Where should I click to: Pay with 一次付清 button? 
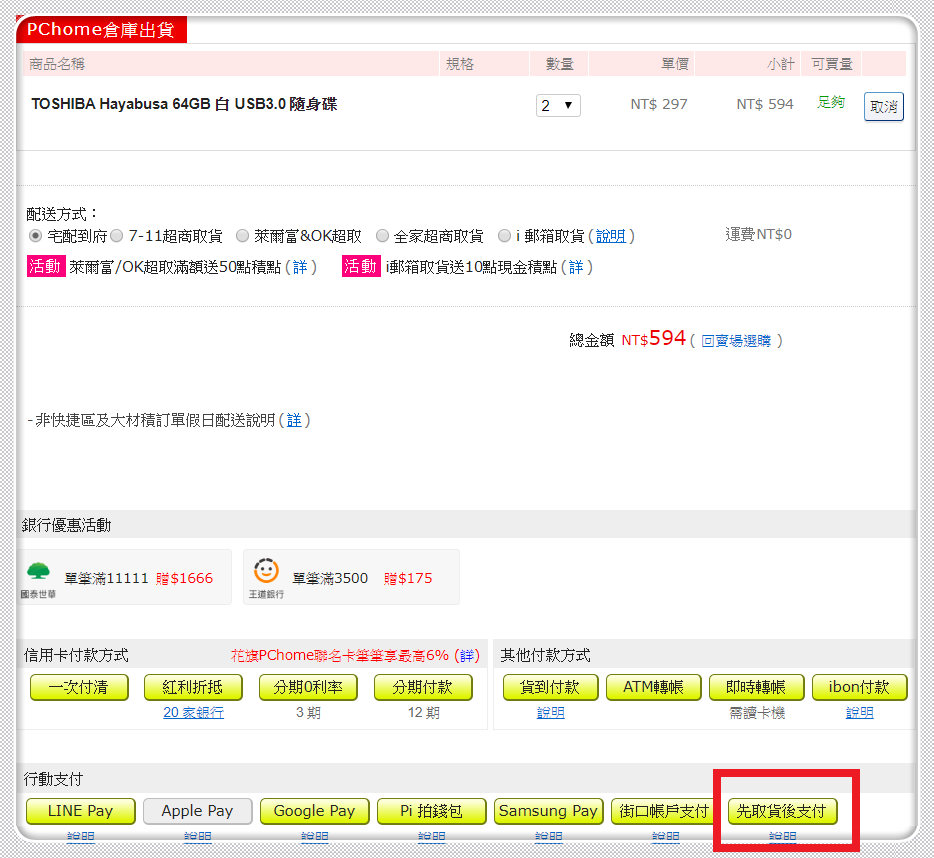79,688
